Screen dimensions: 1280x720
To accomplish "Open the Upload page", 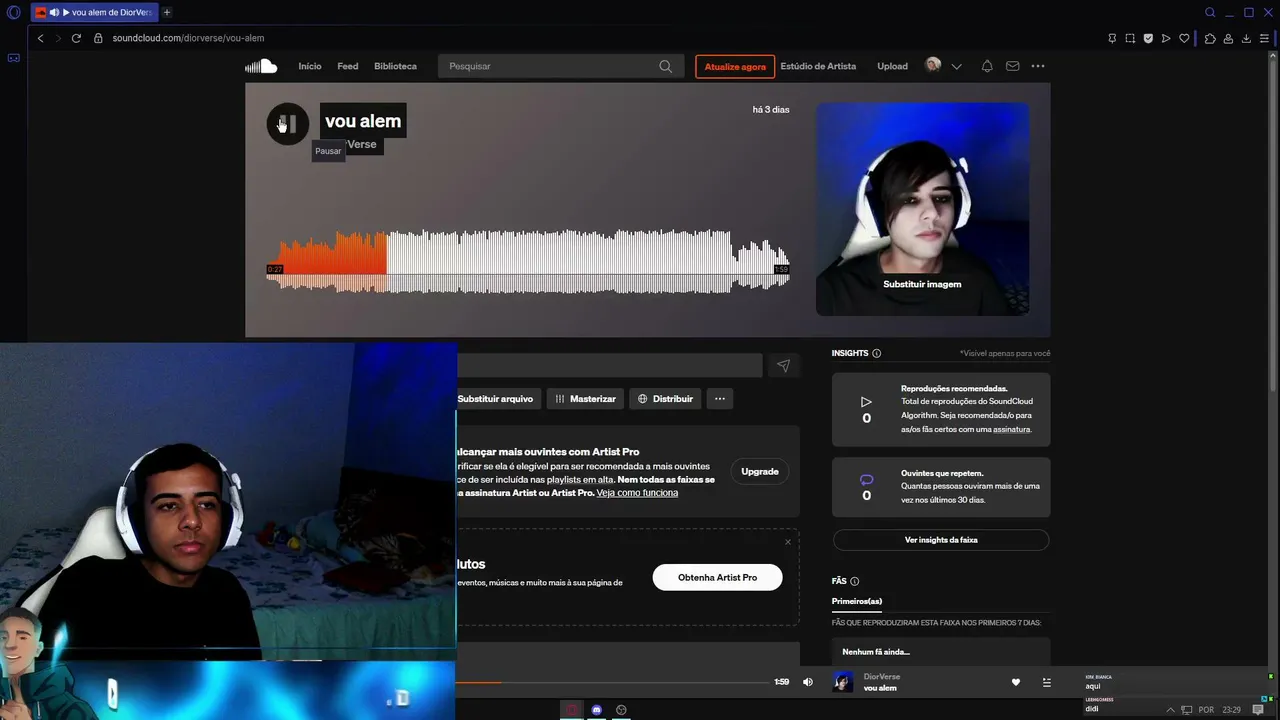I will [x=892, y=66].
